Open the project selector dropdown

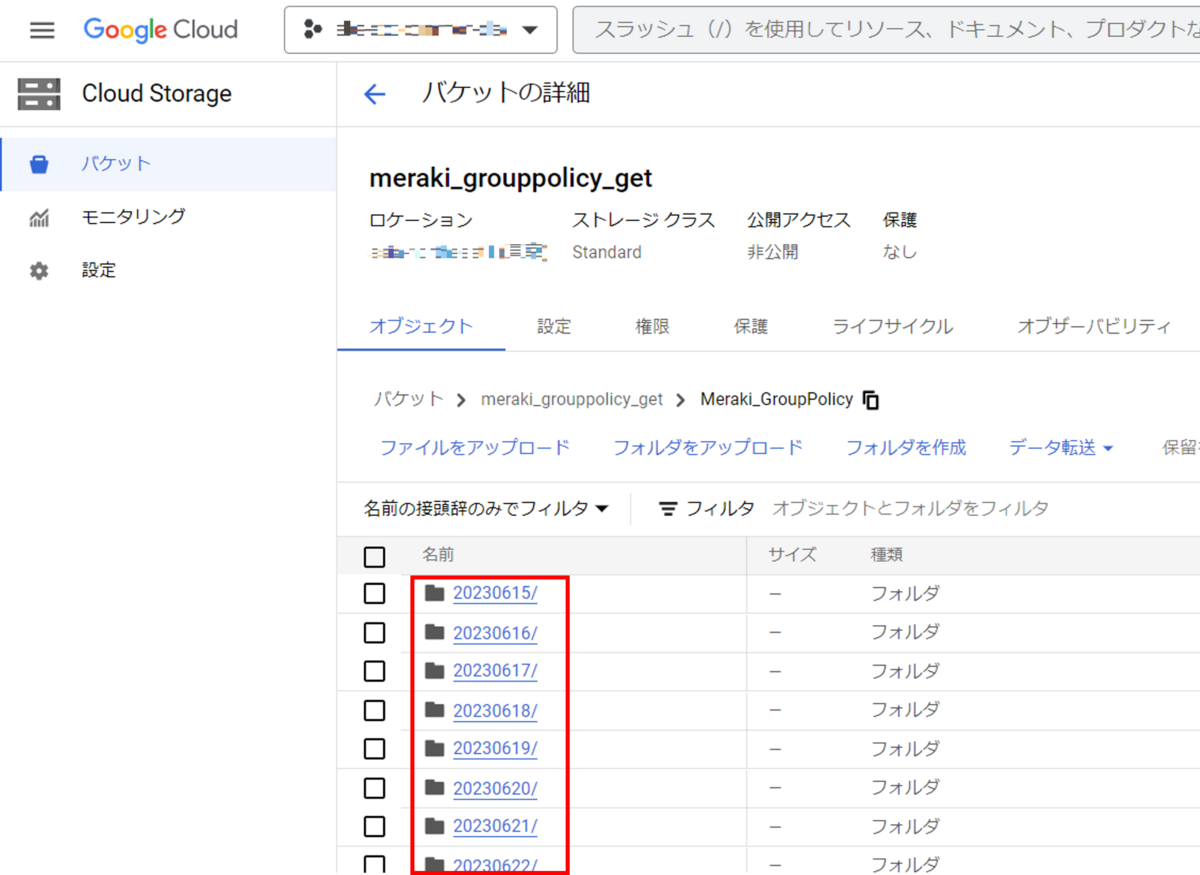pyautogui.click(x=420, y=30)
